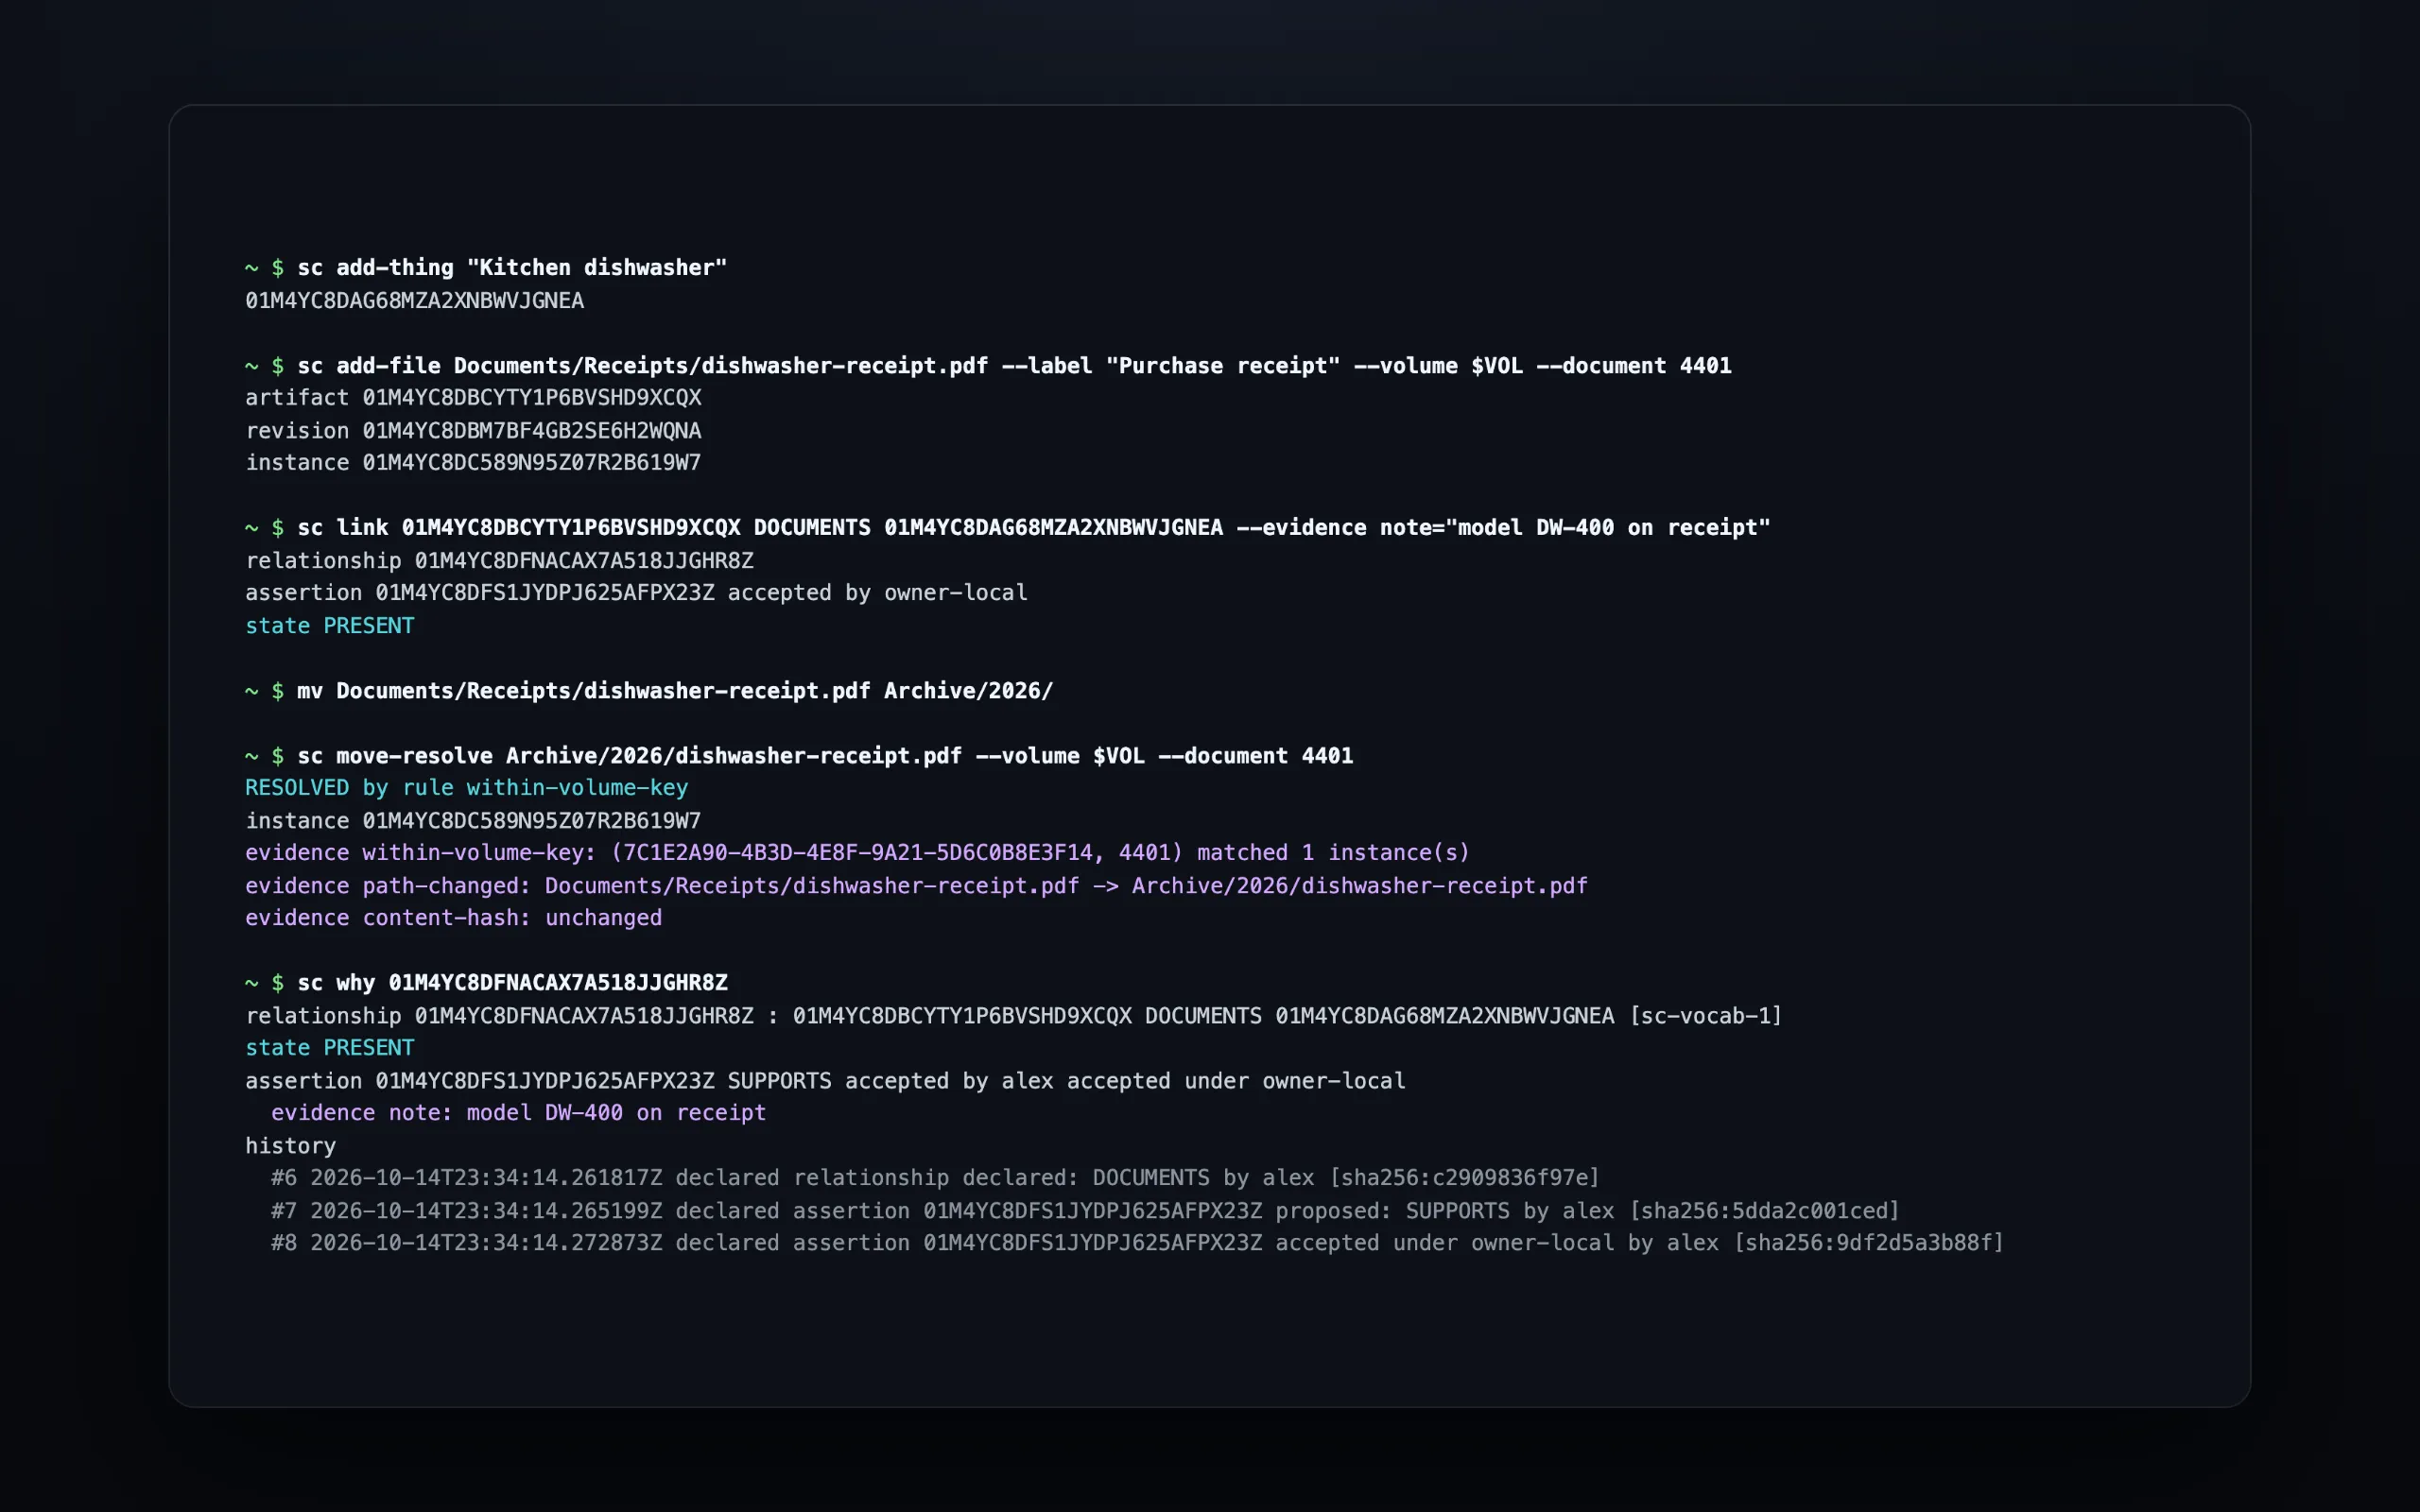The width and height of the screenshot is (2420, 1512).
Task: Click the instance line under the RESOLVED output
Action: coord(473,821)
